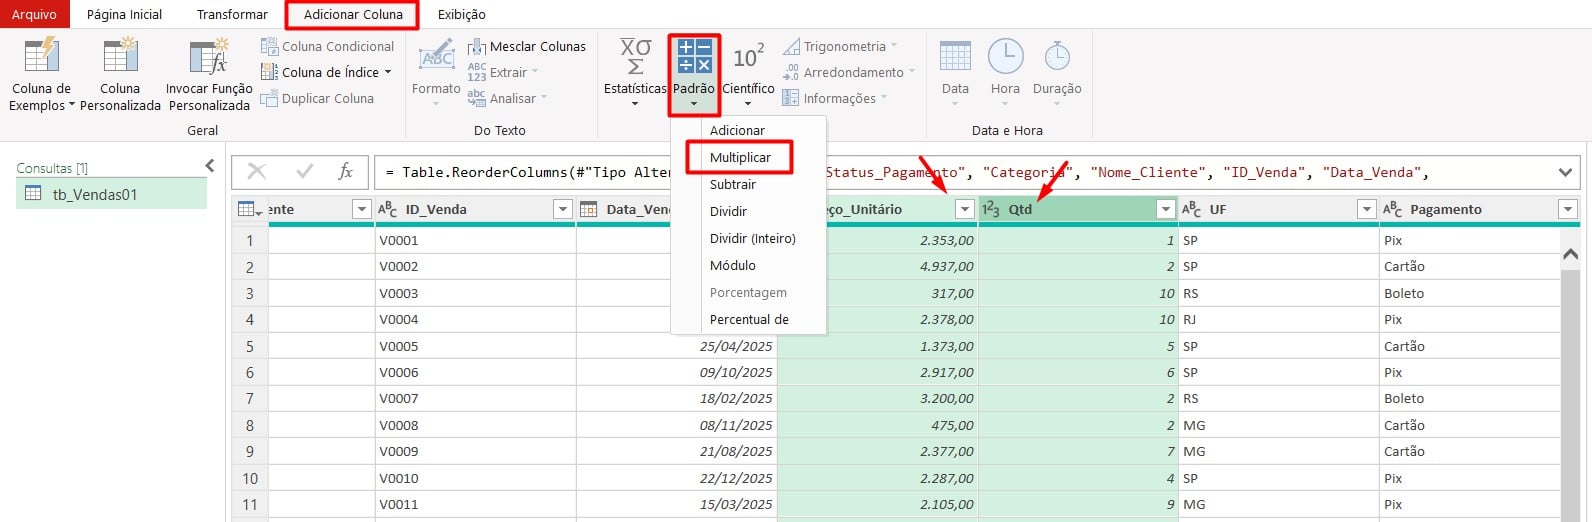Open the ID_Venda column filter dropdown
Image resolution: width=1592 pixels, height=522 pixels.
click(563, 209)
